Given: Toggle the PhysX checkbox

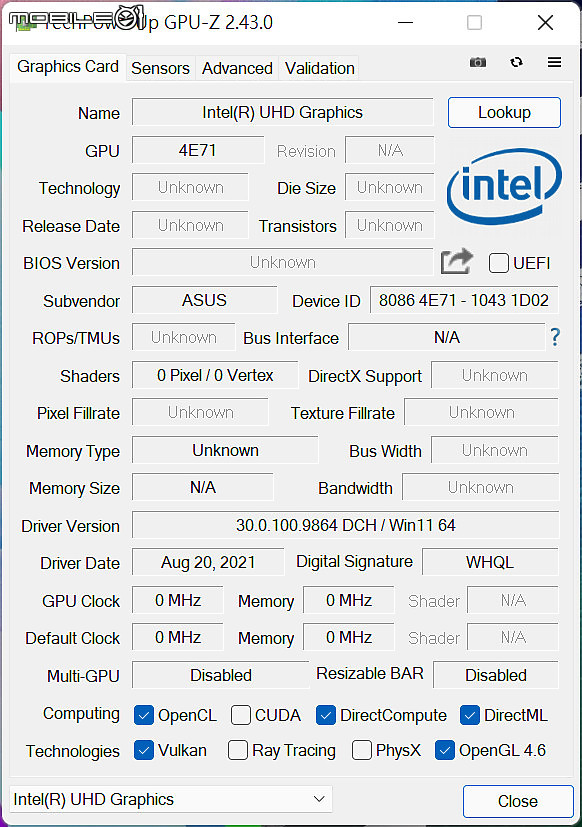Looking at the screenshot, I should 361,750.
